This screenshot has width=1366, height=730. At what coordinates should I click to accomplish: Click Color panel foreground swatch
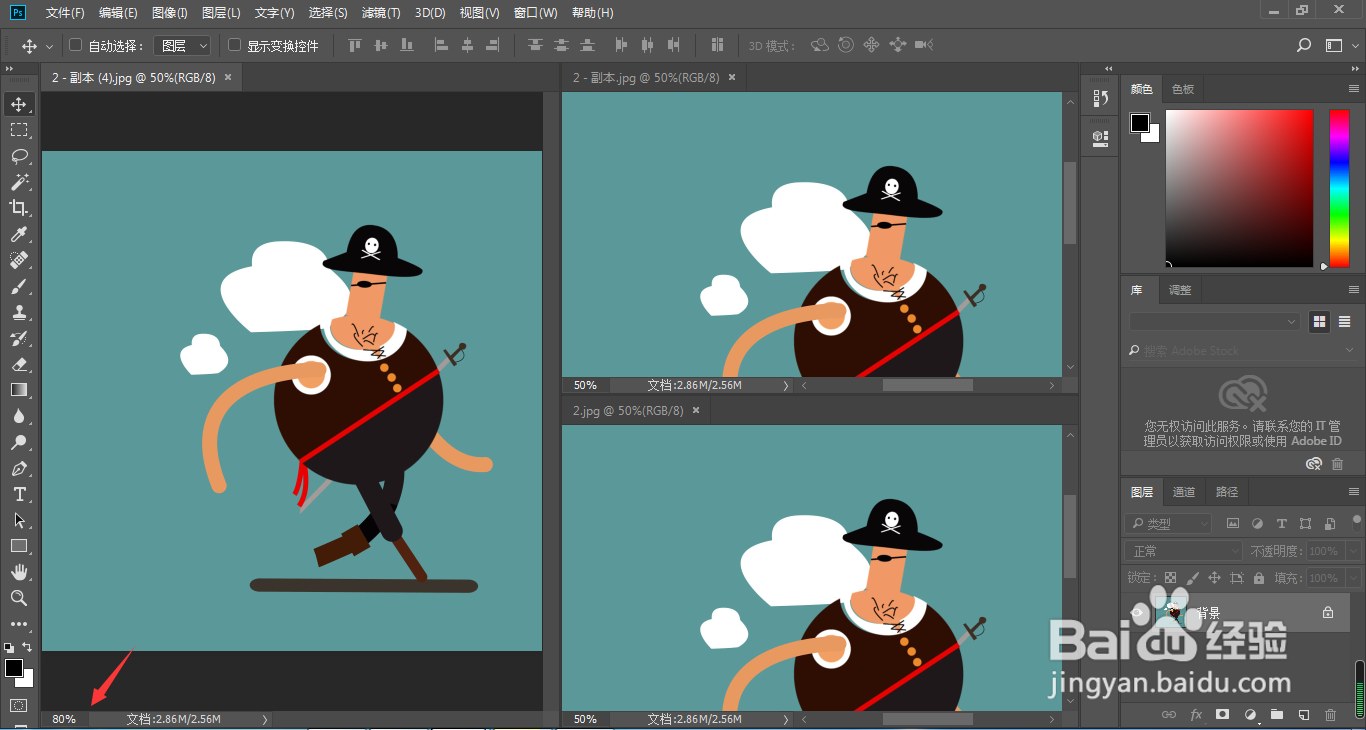(x=1140, y=123)
